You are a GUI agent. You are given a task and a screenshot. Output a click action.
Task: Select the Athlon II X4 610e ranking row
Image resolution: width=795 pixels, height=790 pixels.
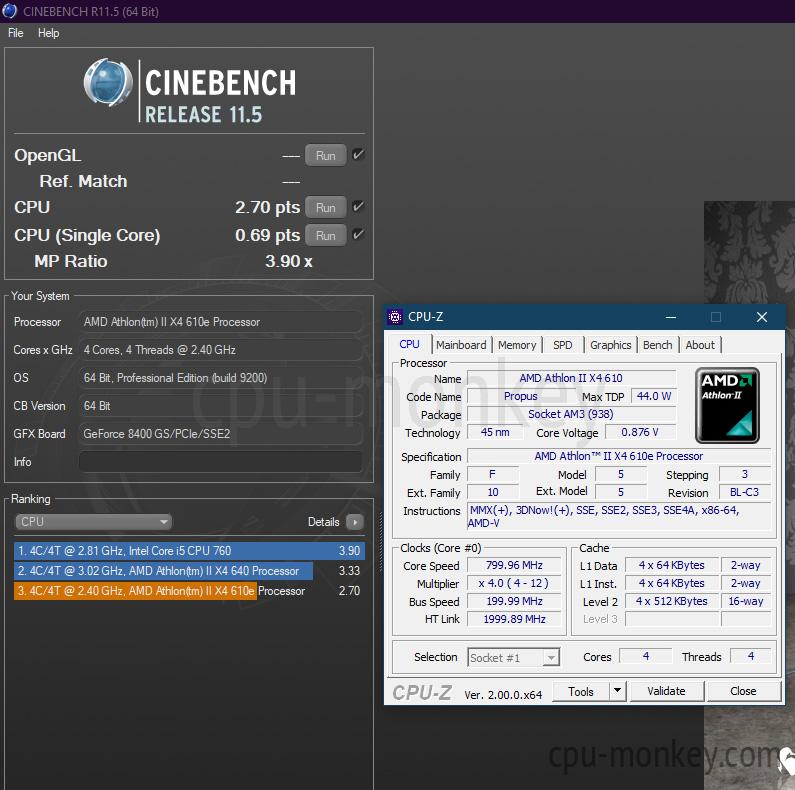coord(189,591)
